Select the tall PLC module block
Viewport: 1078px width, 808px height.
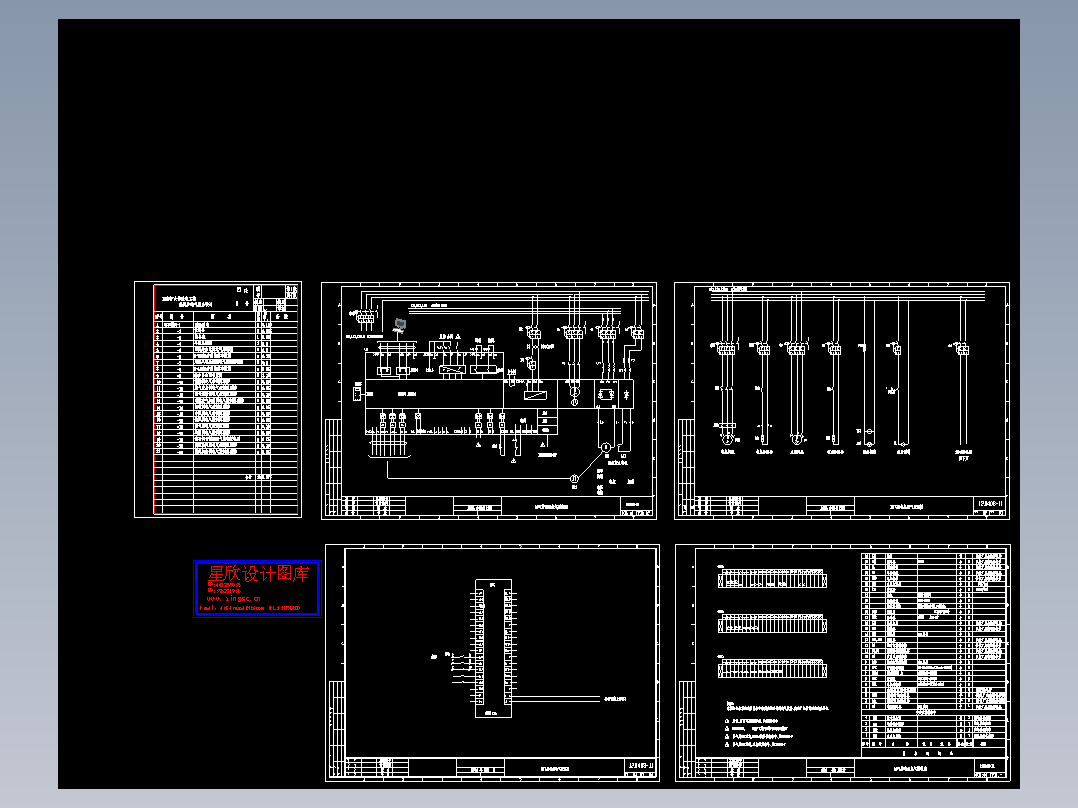coord(493,648)
